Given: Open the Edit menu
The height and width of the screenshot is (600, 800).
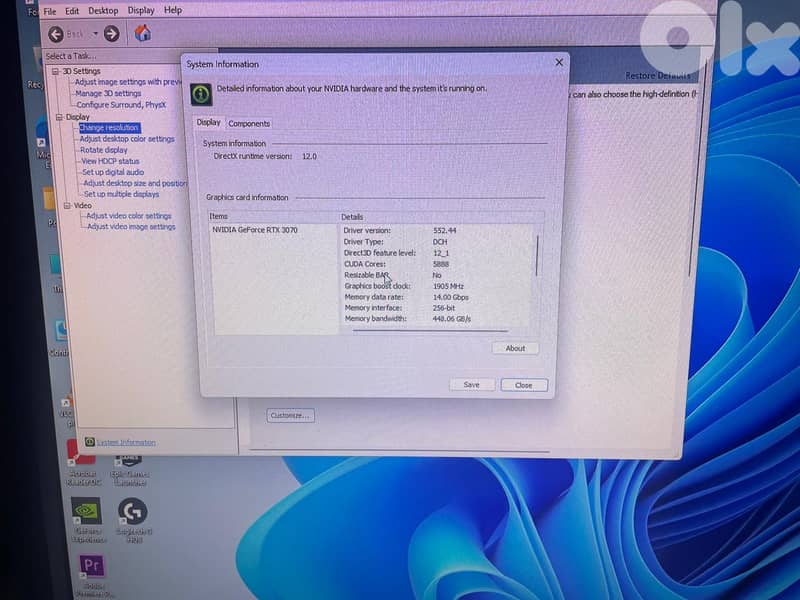Looking at the screenshot, I should click(x=72, y=11).
